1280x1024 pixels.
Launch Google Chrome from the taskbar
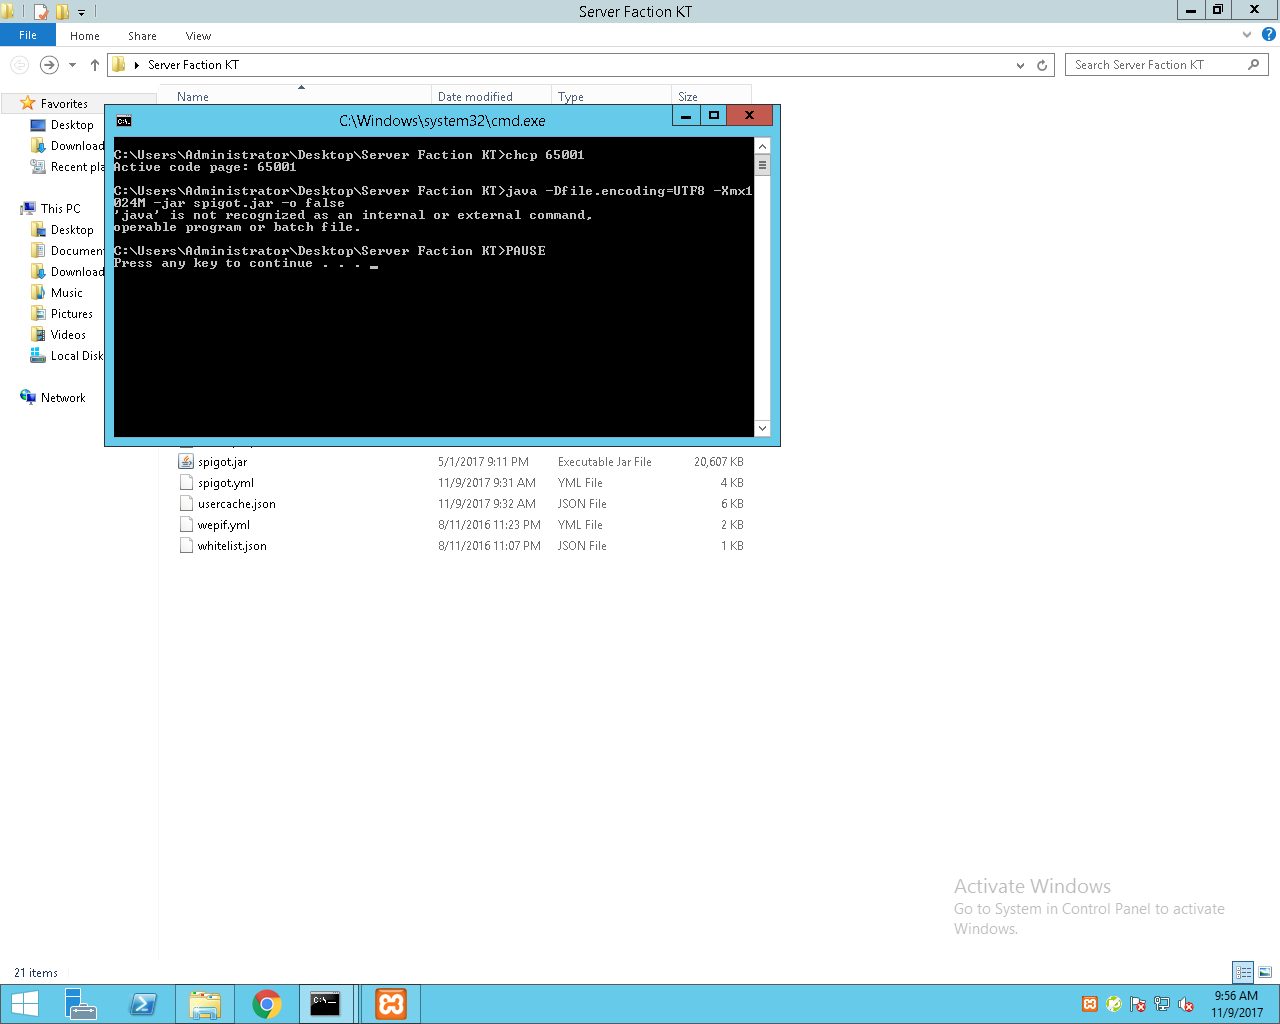coord(267,1004)
